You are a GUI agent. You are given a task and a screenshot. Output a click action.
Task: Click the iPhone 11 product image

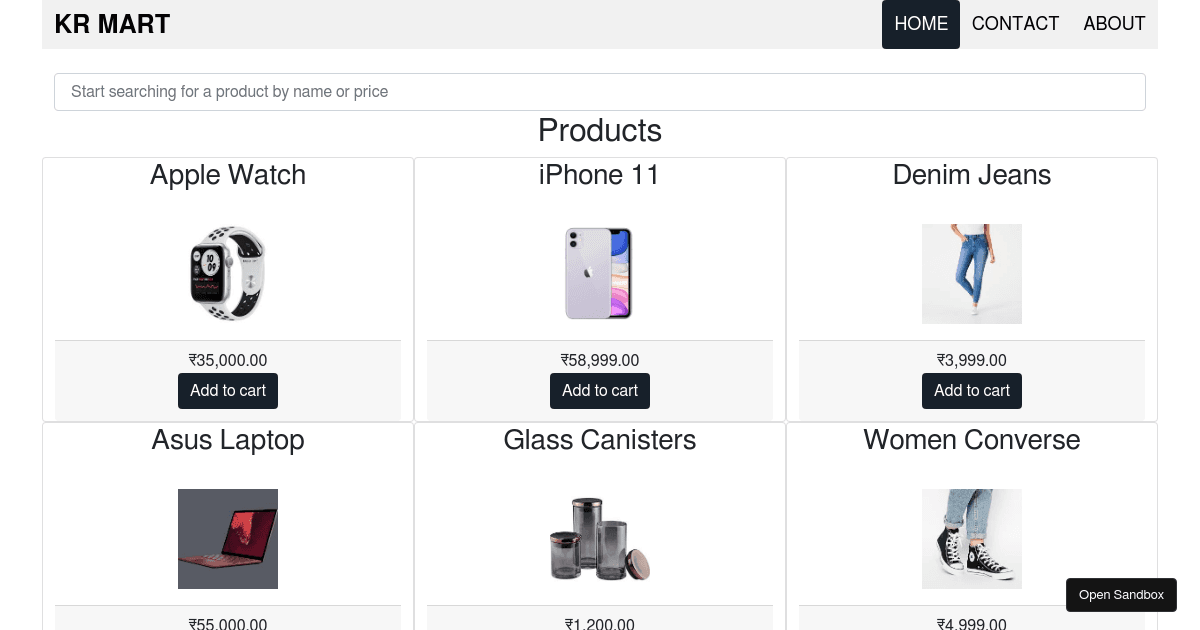(600, 274)
